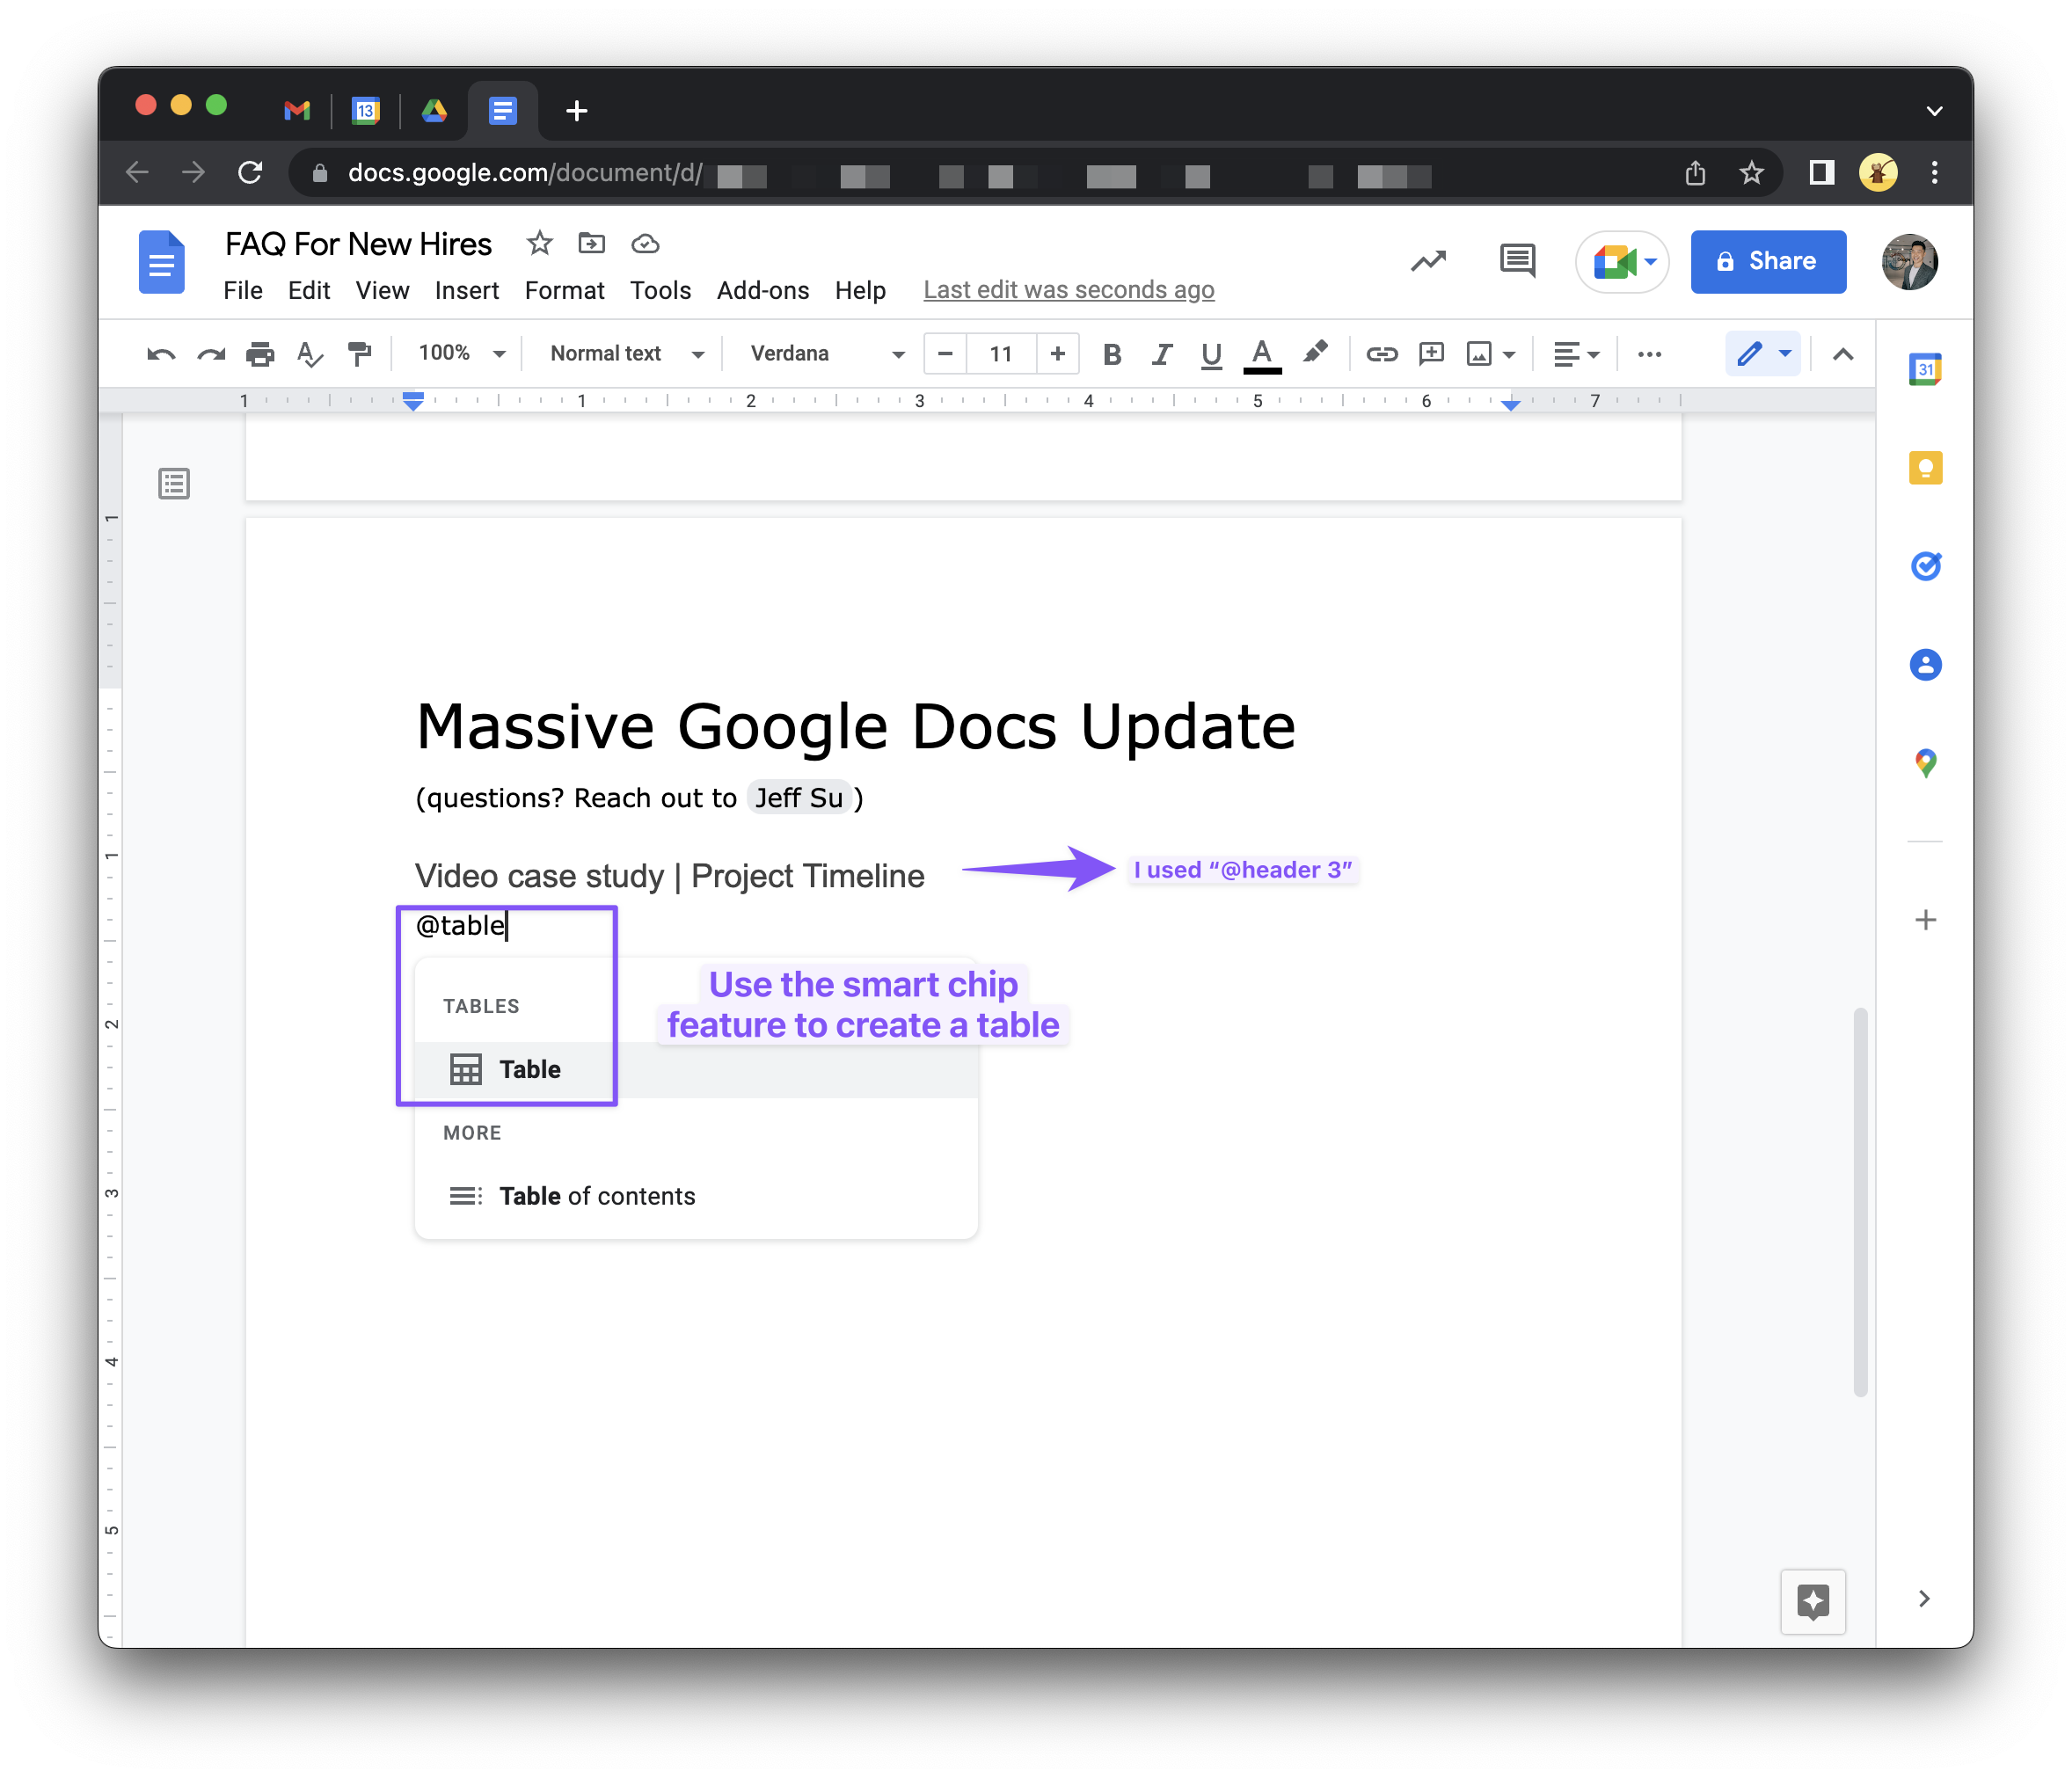Run spelling and grammar check
The height and width of the screenshot is (1778, 2072).
[x=310, y=354]
